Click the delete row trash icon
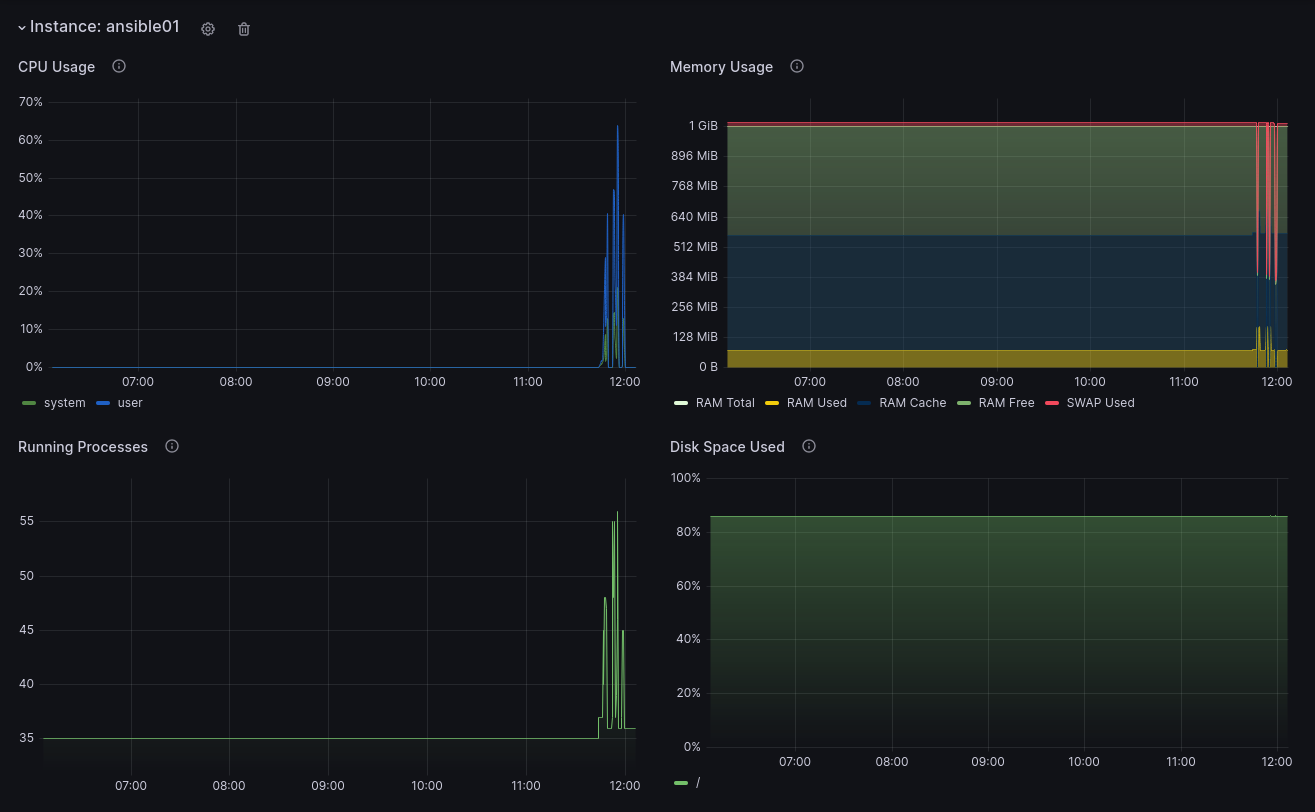Screen dimensions: 1315x812 click(x=243, y=28)
